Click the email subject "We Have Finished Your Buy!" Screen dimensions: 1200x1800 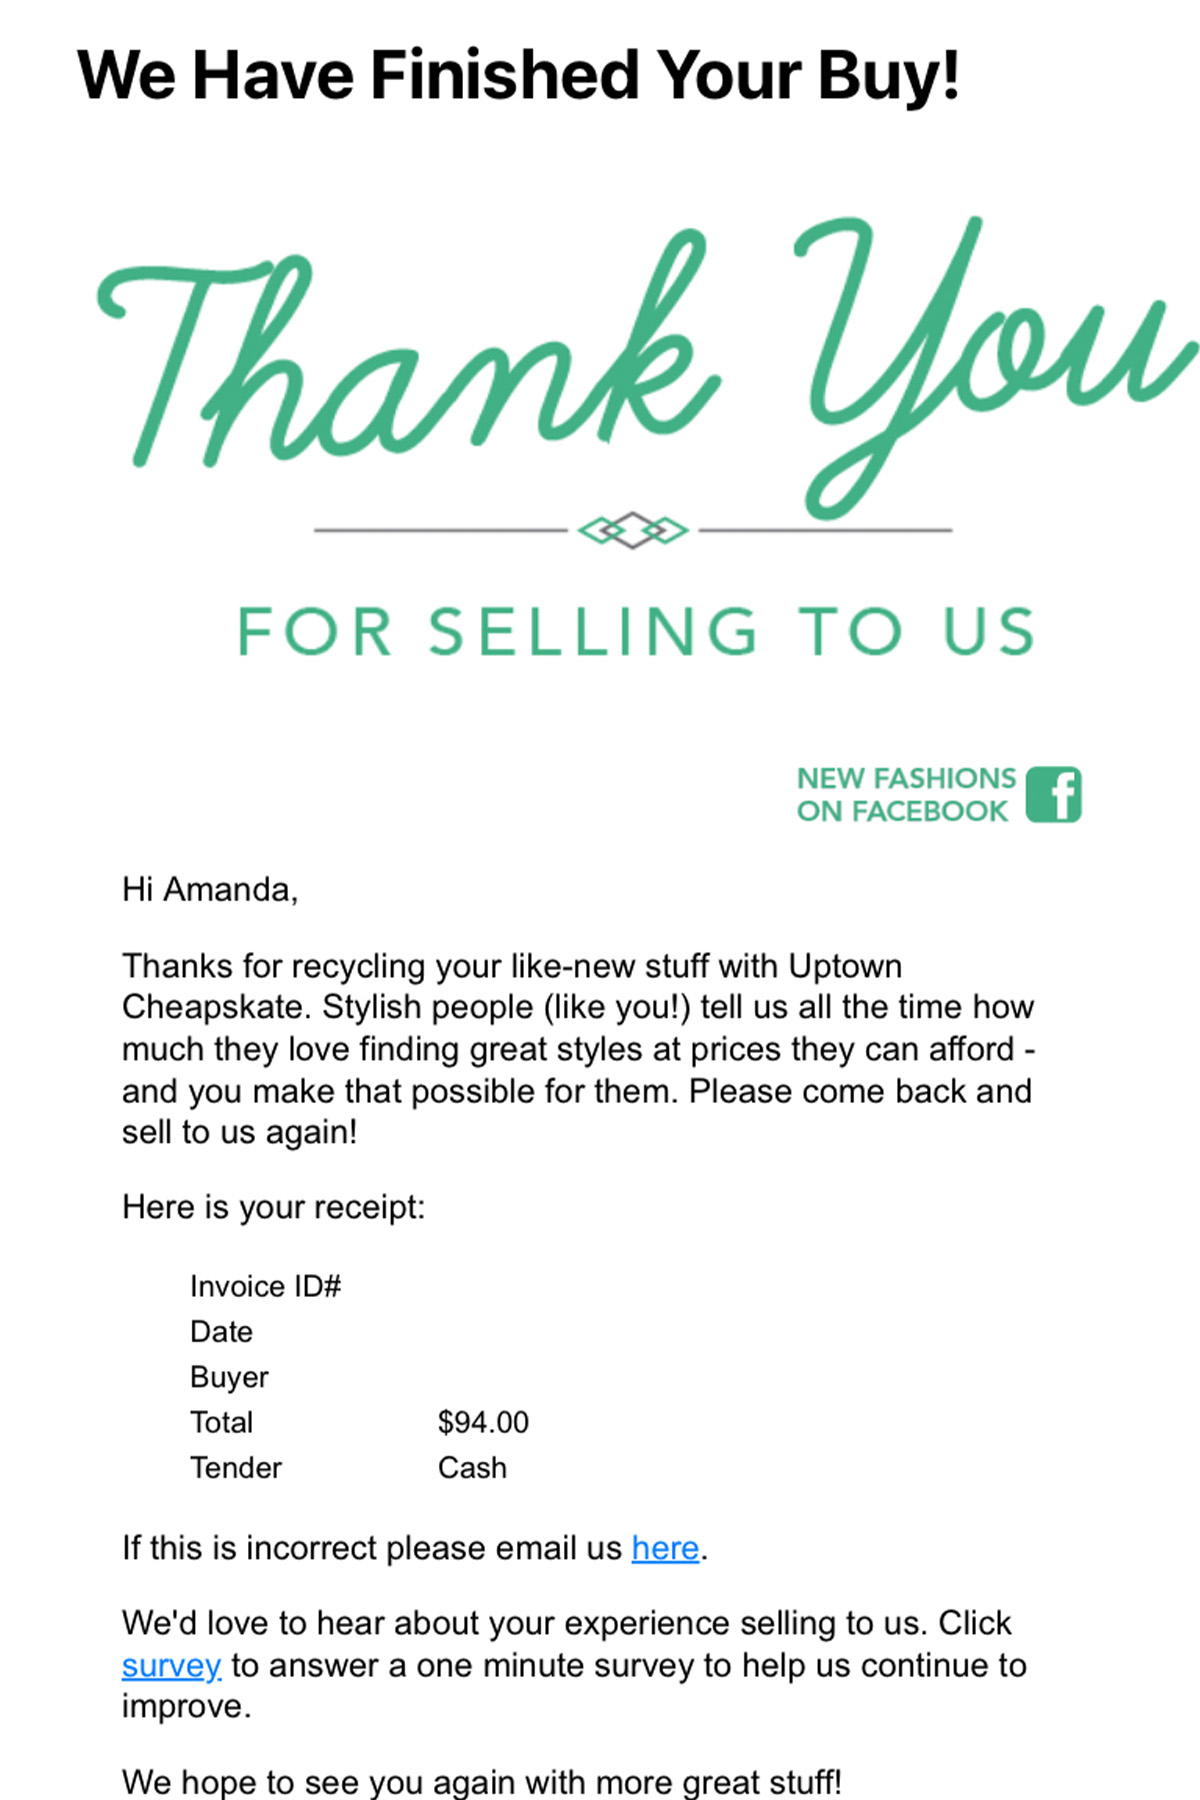[518, 75]
